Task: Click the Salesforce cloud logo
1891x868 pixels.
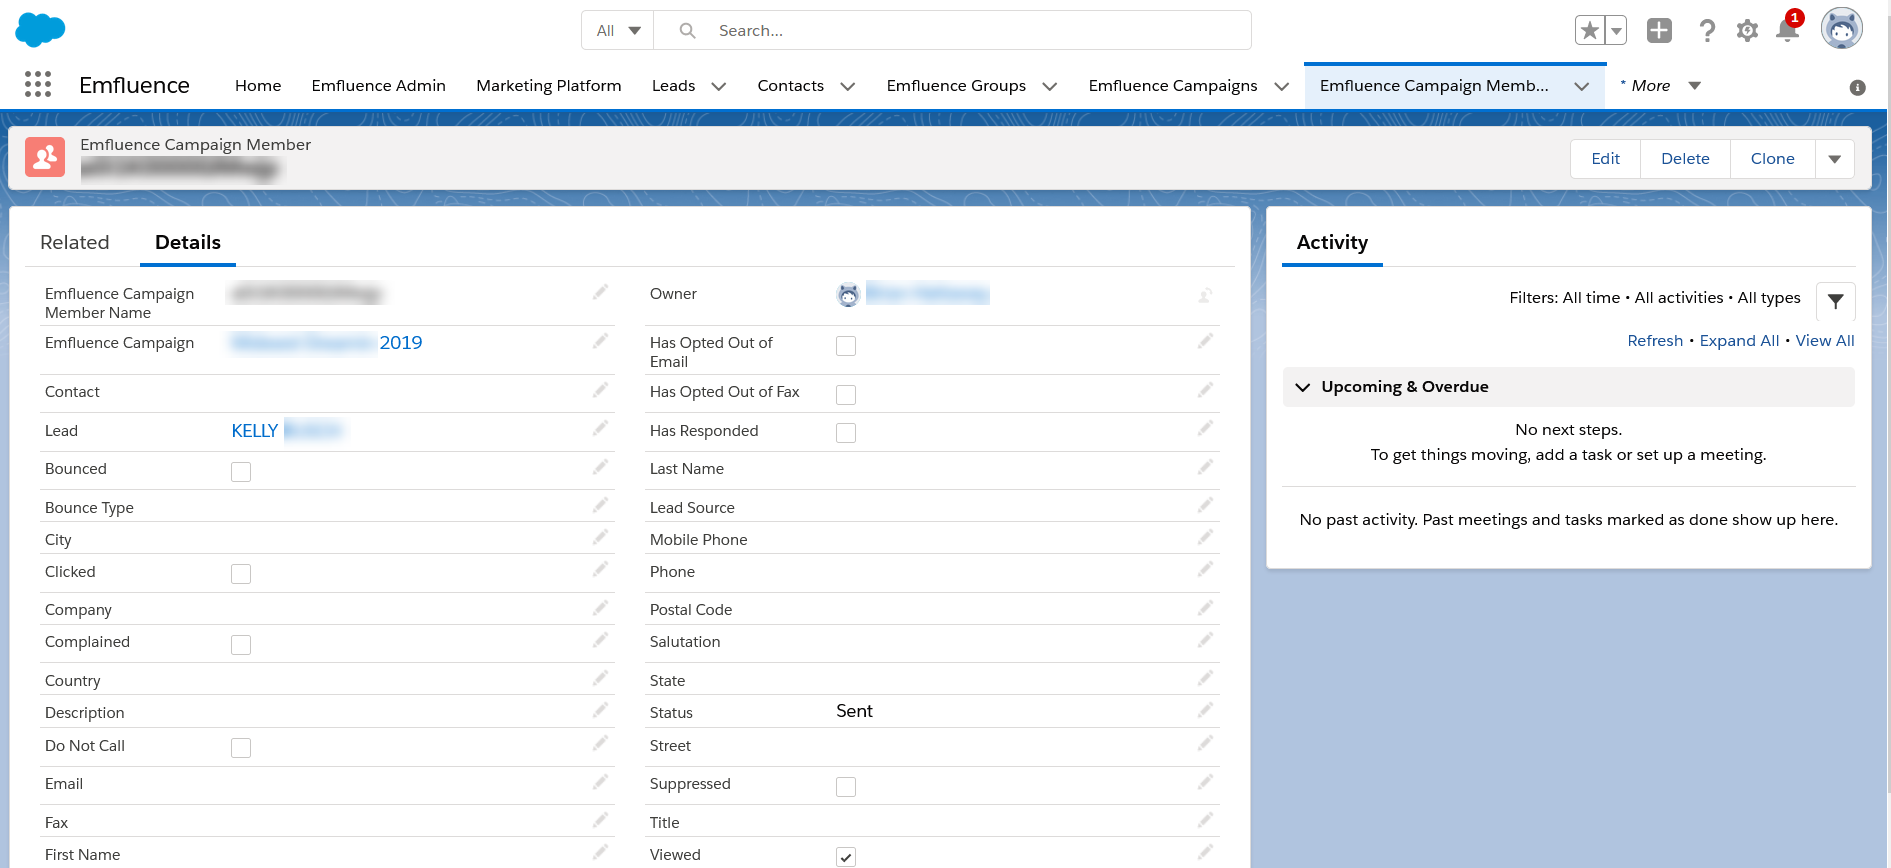Action: 41,30
